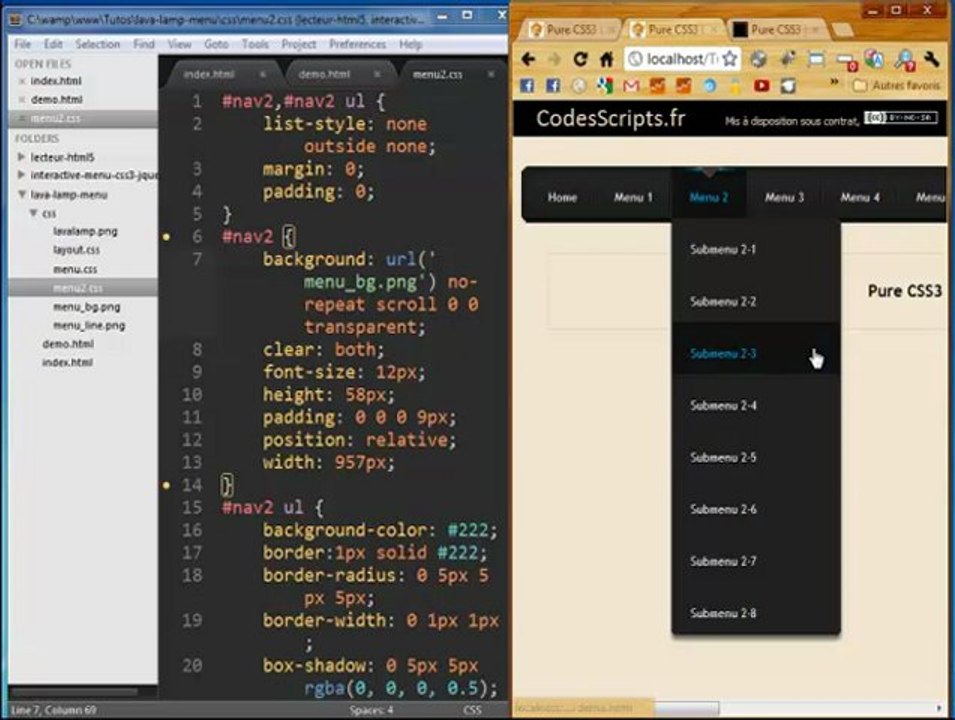Select Submenu 2-2
Image resolution: width=955 pixels, height=720 pixels.
756,302
